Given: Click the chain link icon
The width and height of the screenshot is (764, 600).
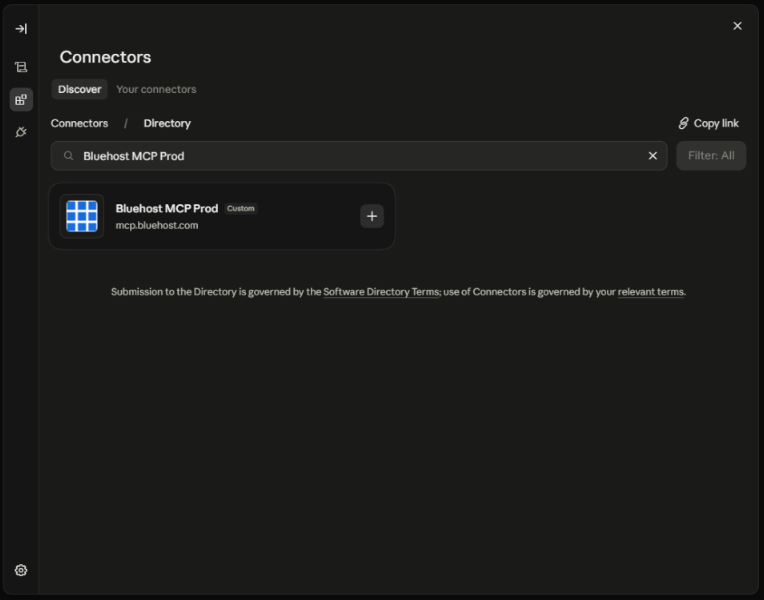Looking at the screenshot, I should pyautogui.click(x=683, y=123).
